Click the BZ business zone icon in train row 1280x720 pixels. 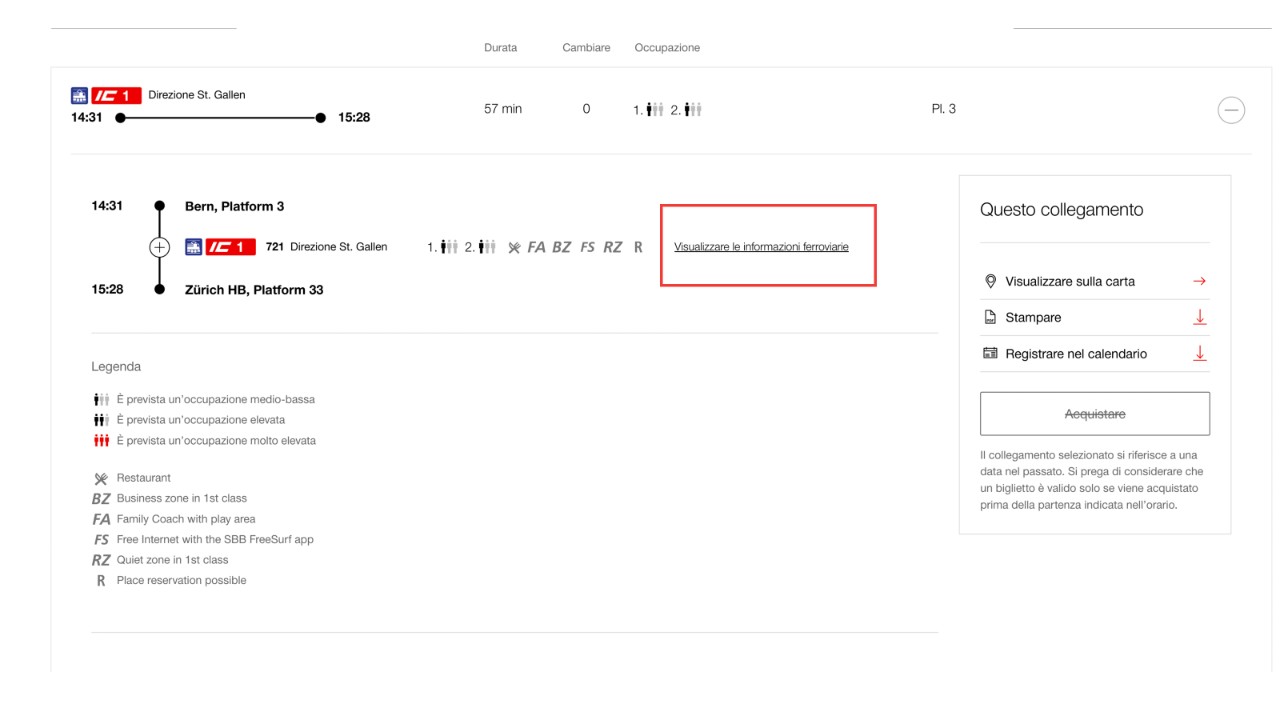561,247
